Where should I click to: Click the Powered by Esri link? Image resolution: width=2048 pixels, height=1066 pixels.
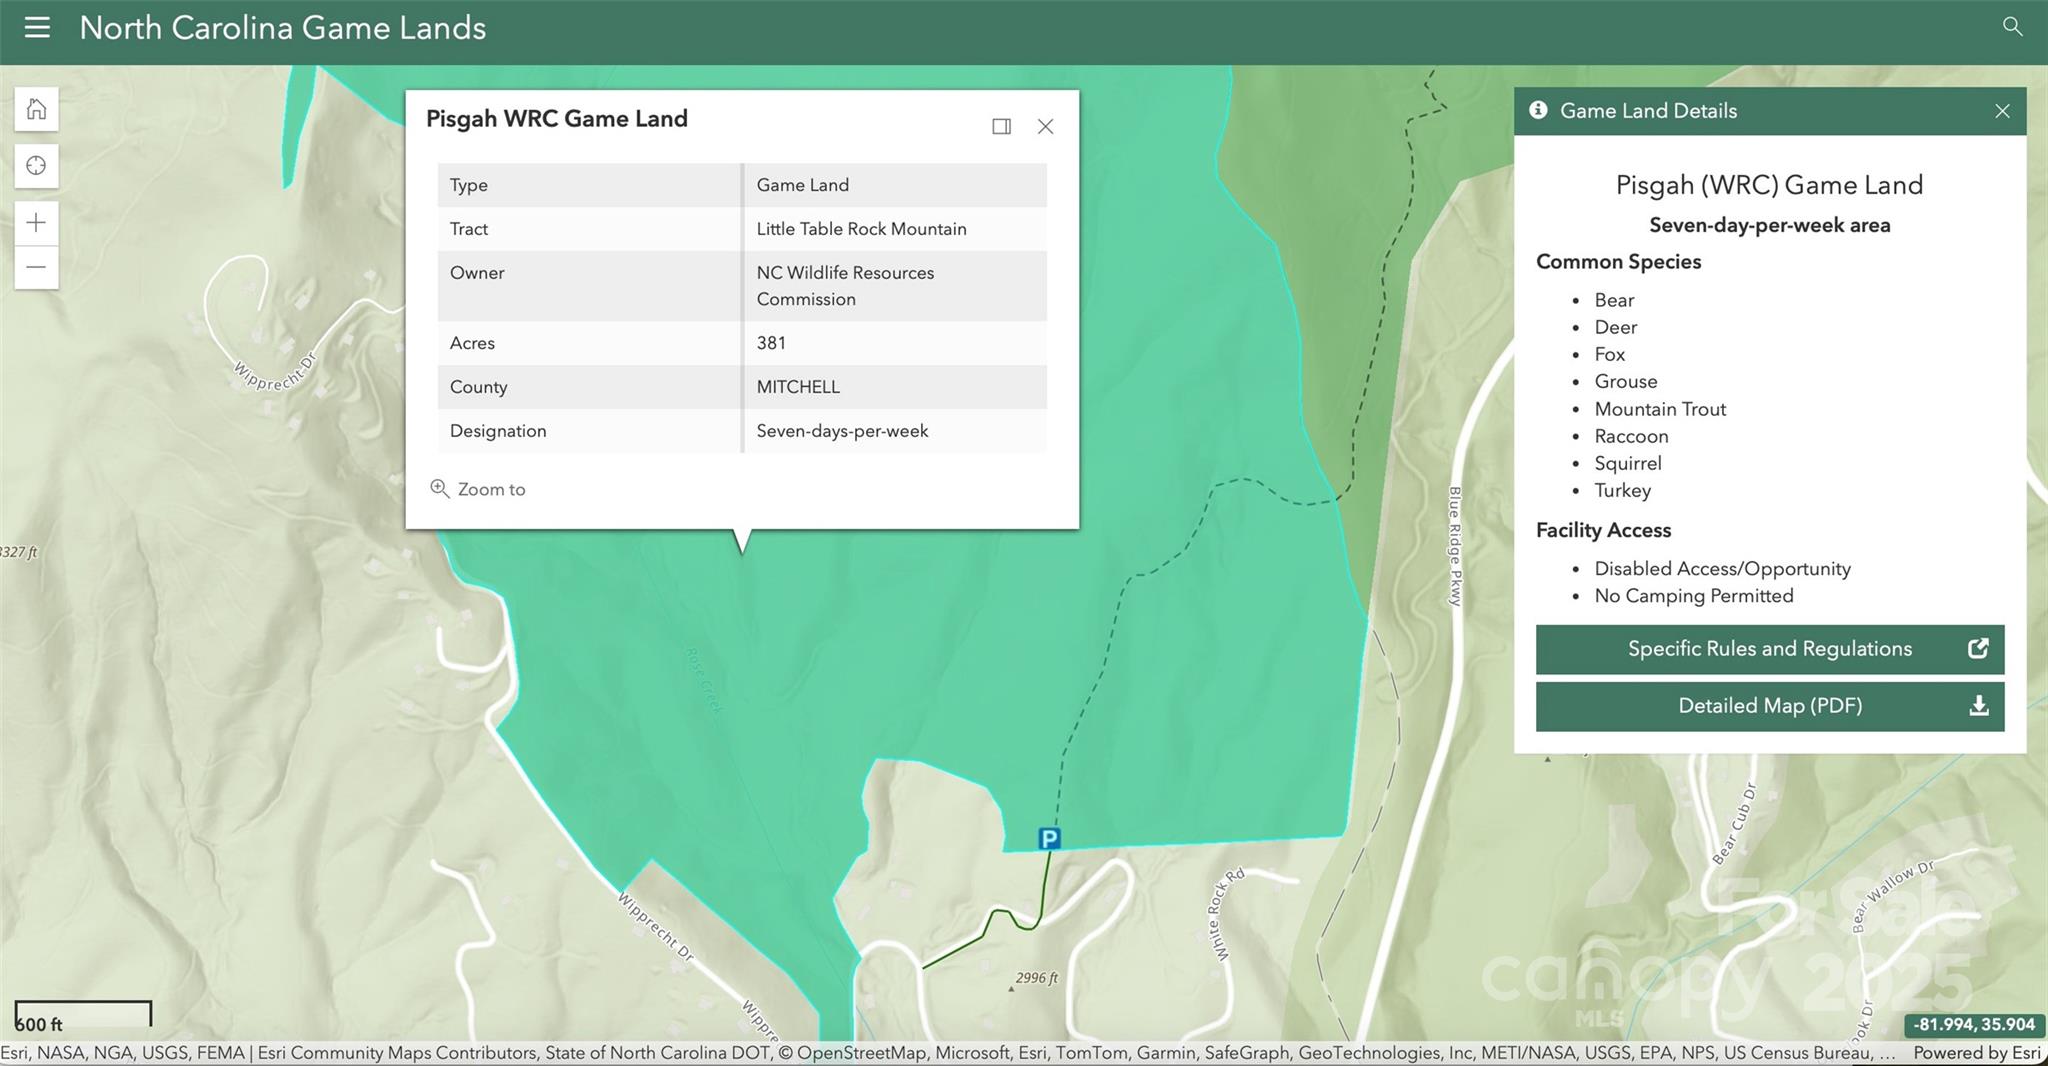tap(1976, 1053)
